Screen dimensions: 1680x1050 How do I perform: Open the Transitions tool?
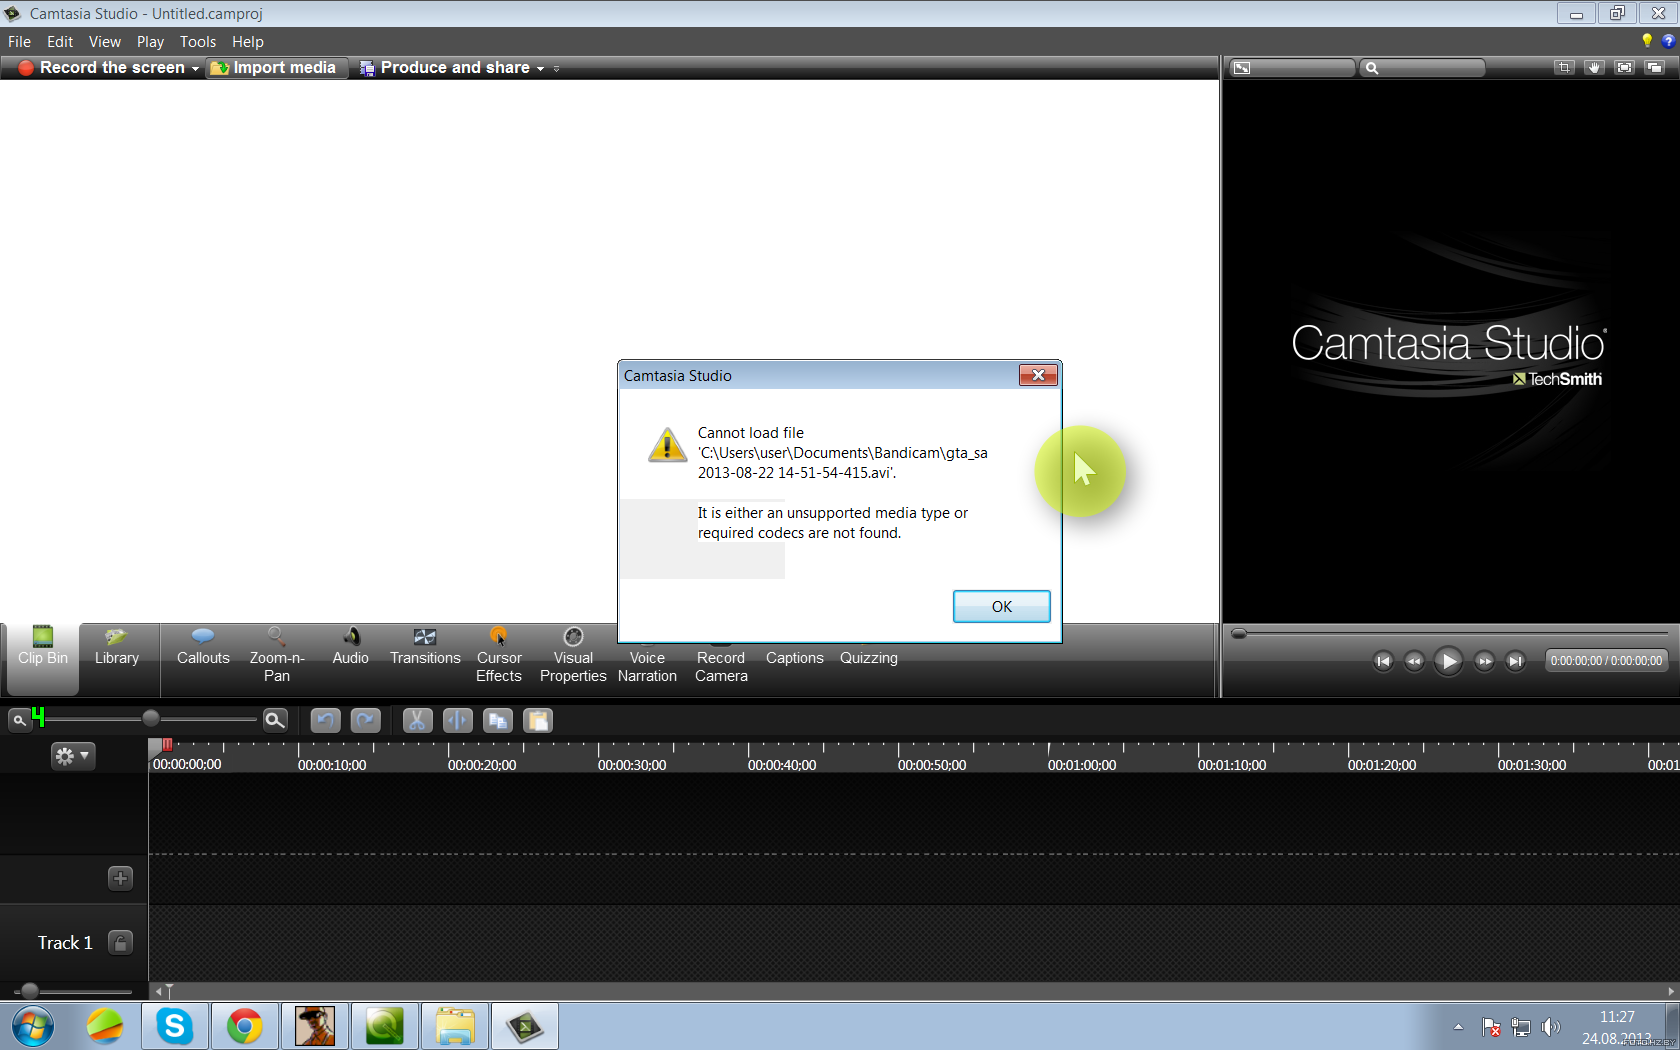click(425, 647)
